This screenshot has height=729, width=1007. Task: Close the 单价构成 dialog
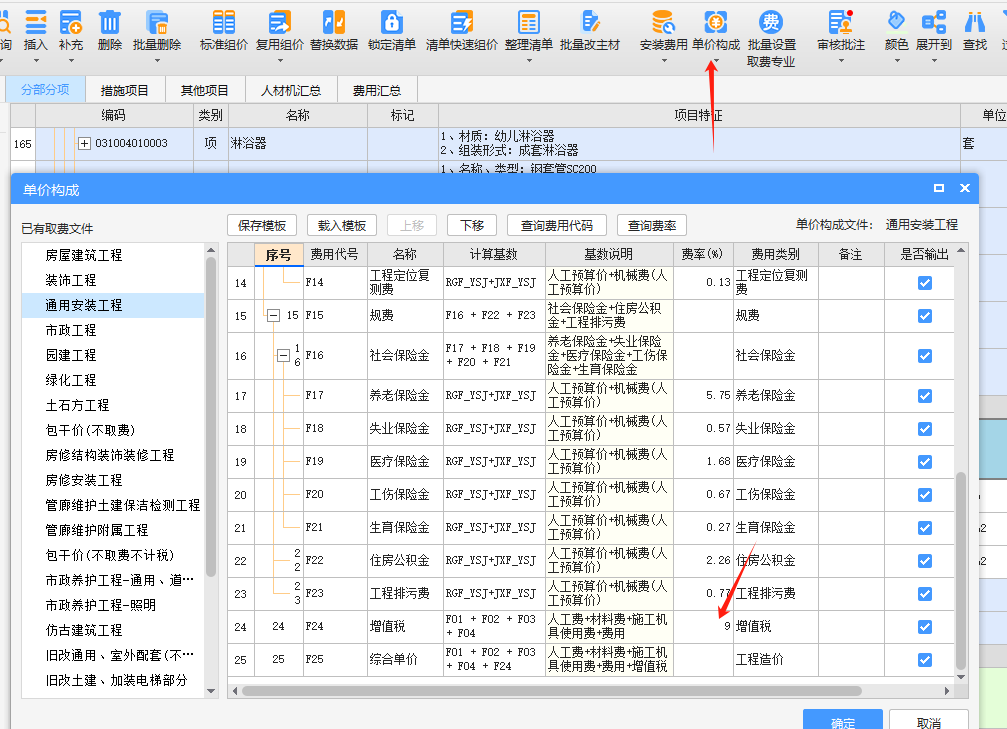tap(965, 188)
